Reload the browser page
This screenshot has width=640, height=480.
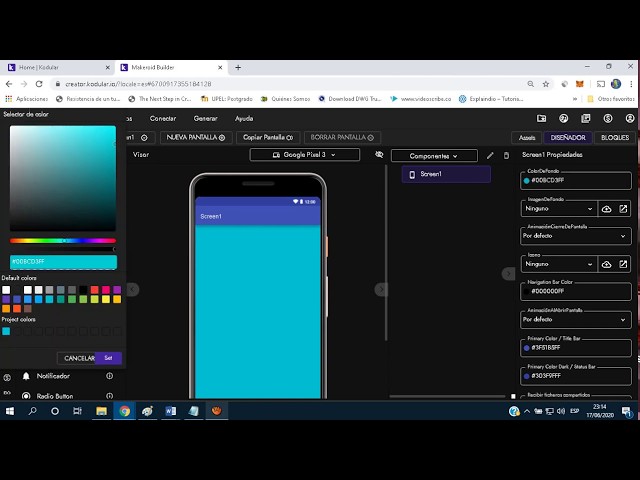click(x=39, y=84)
